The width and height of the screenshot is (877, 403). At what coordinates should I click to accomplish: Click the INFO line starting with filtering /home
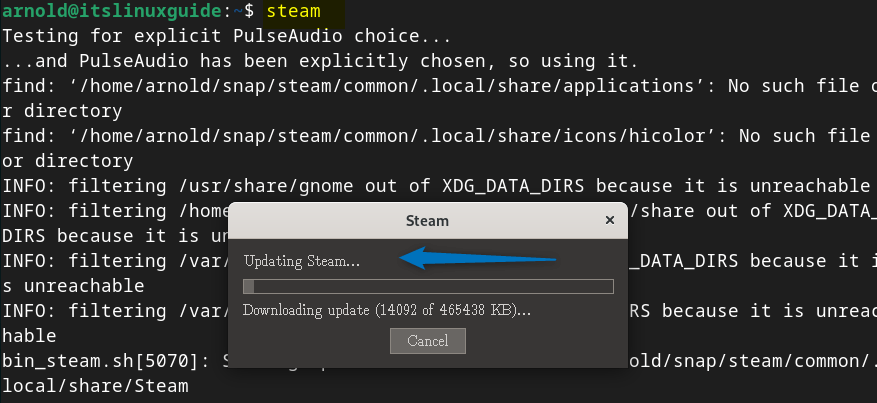click(x=110, y=211)
